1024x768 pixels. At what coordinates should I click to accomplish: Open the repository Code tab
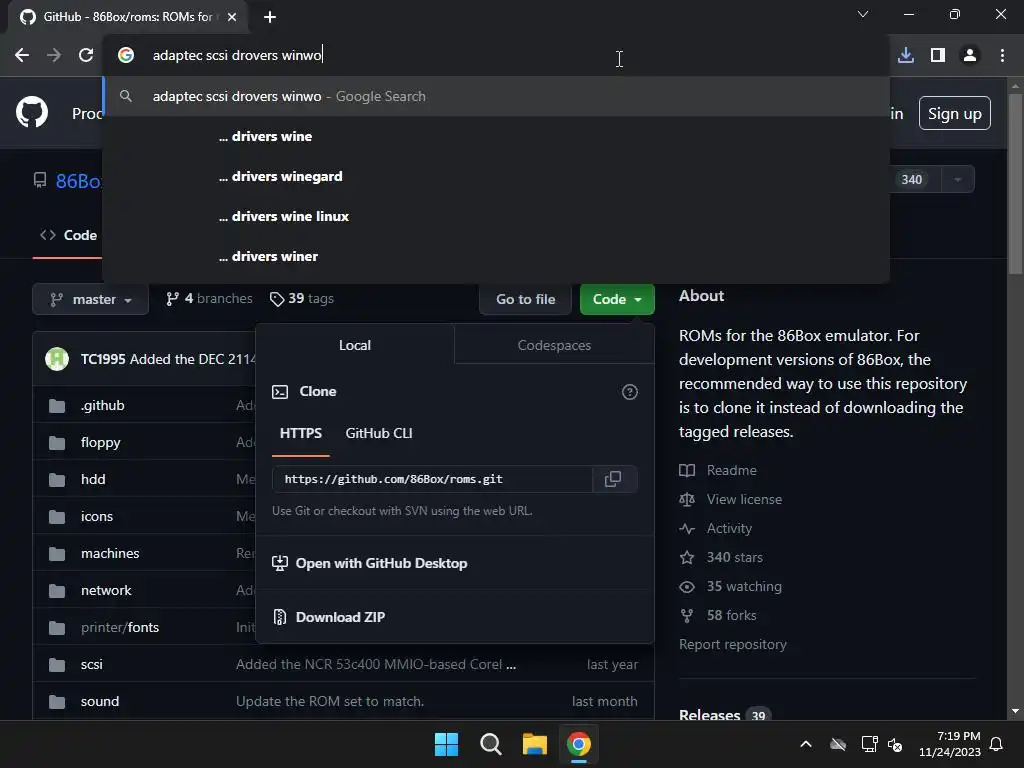pos(69,235)
